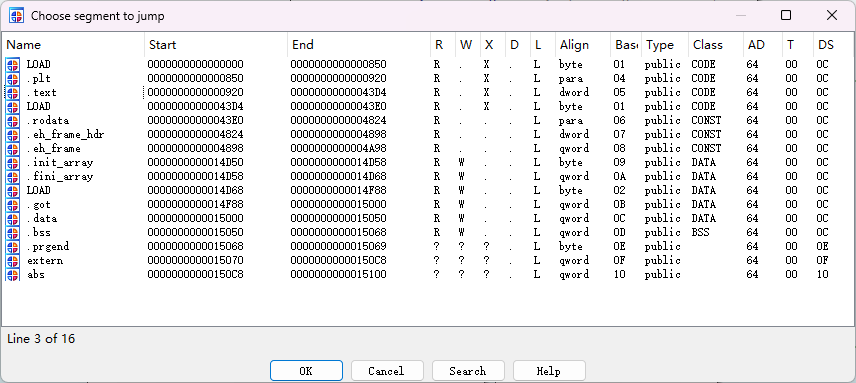
Task: Click the Type column header
Action: click(665, 45)
